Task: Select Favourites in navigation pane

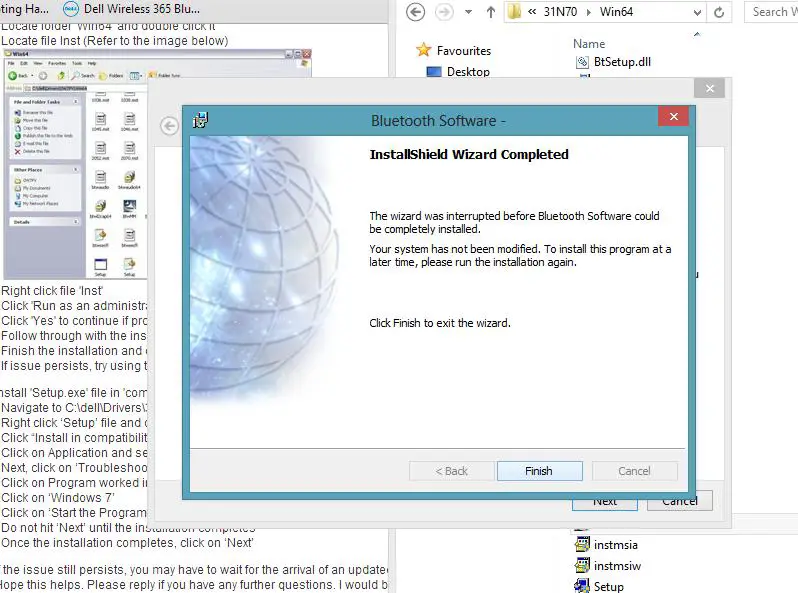Action: (464, 51)
